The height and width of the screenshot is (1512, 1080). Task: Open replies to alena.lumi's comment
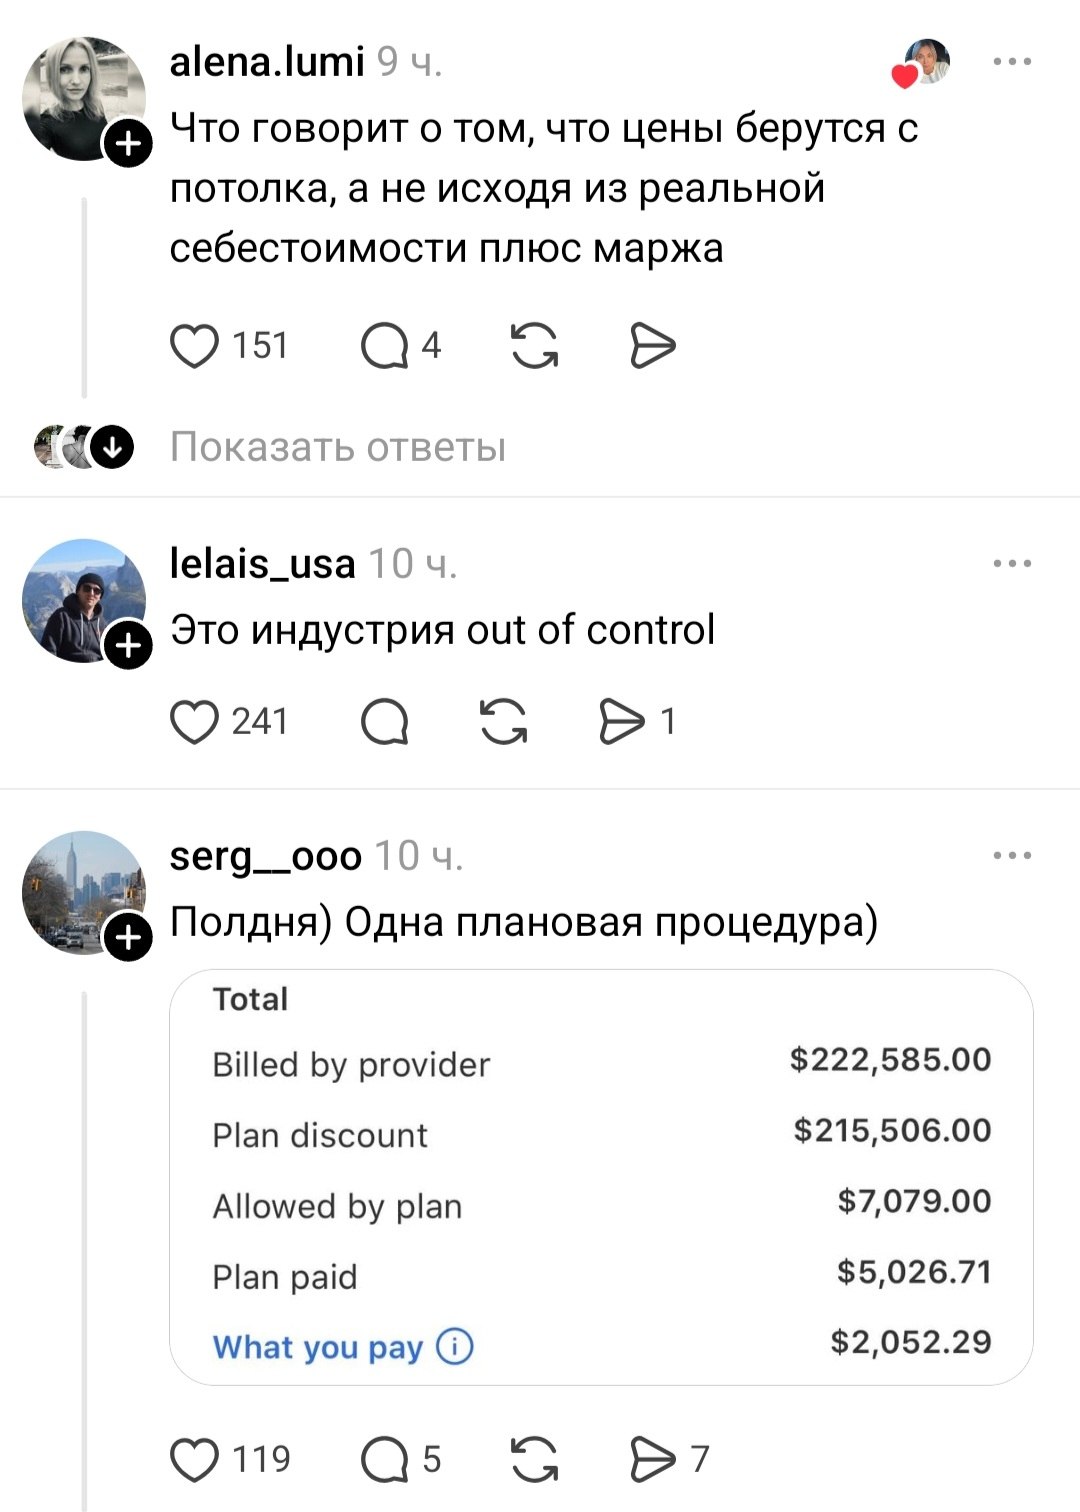384,347
